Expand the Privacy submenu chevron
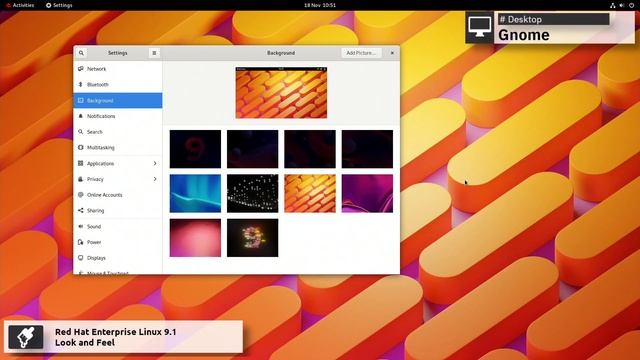Screen dimensions: 640x360 click(x=155, y=179)
